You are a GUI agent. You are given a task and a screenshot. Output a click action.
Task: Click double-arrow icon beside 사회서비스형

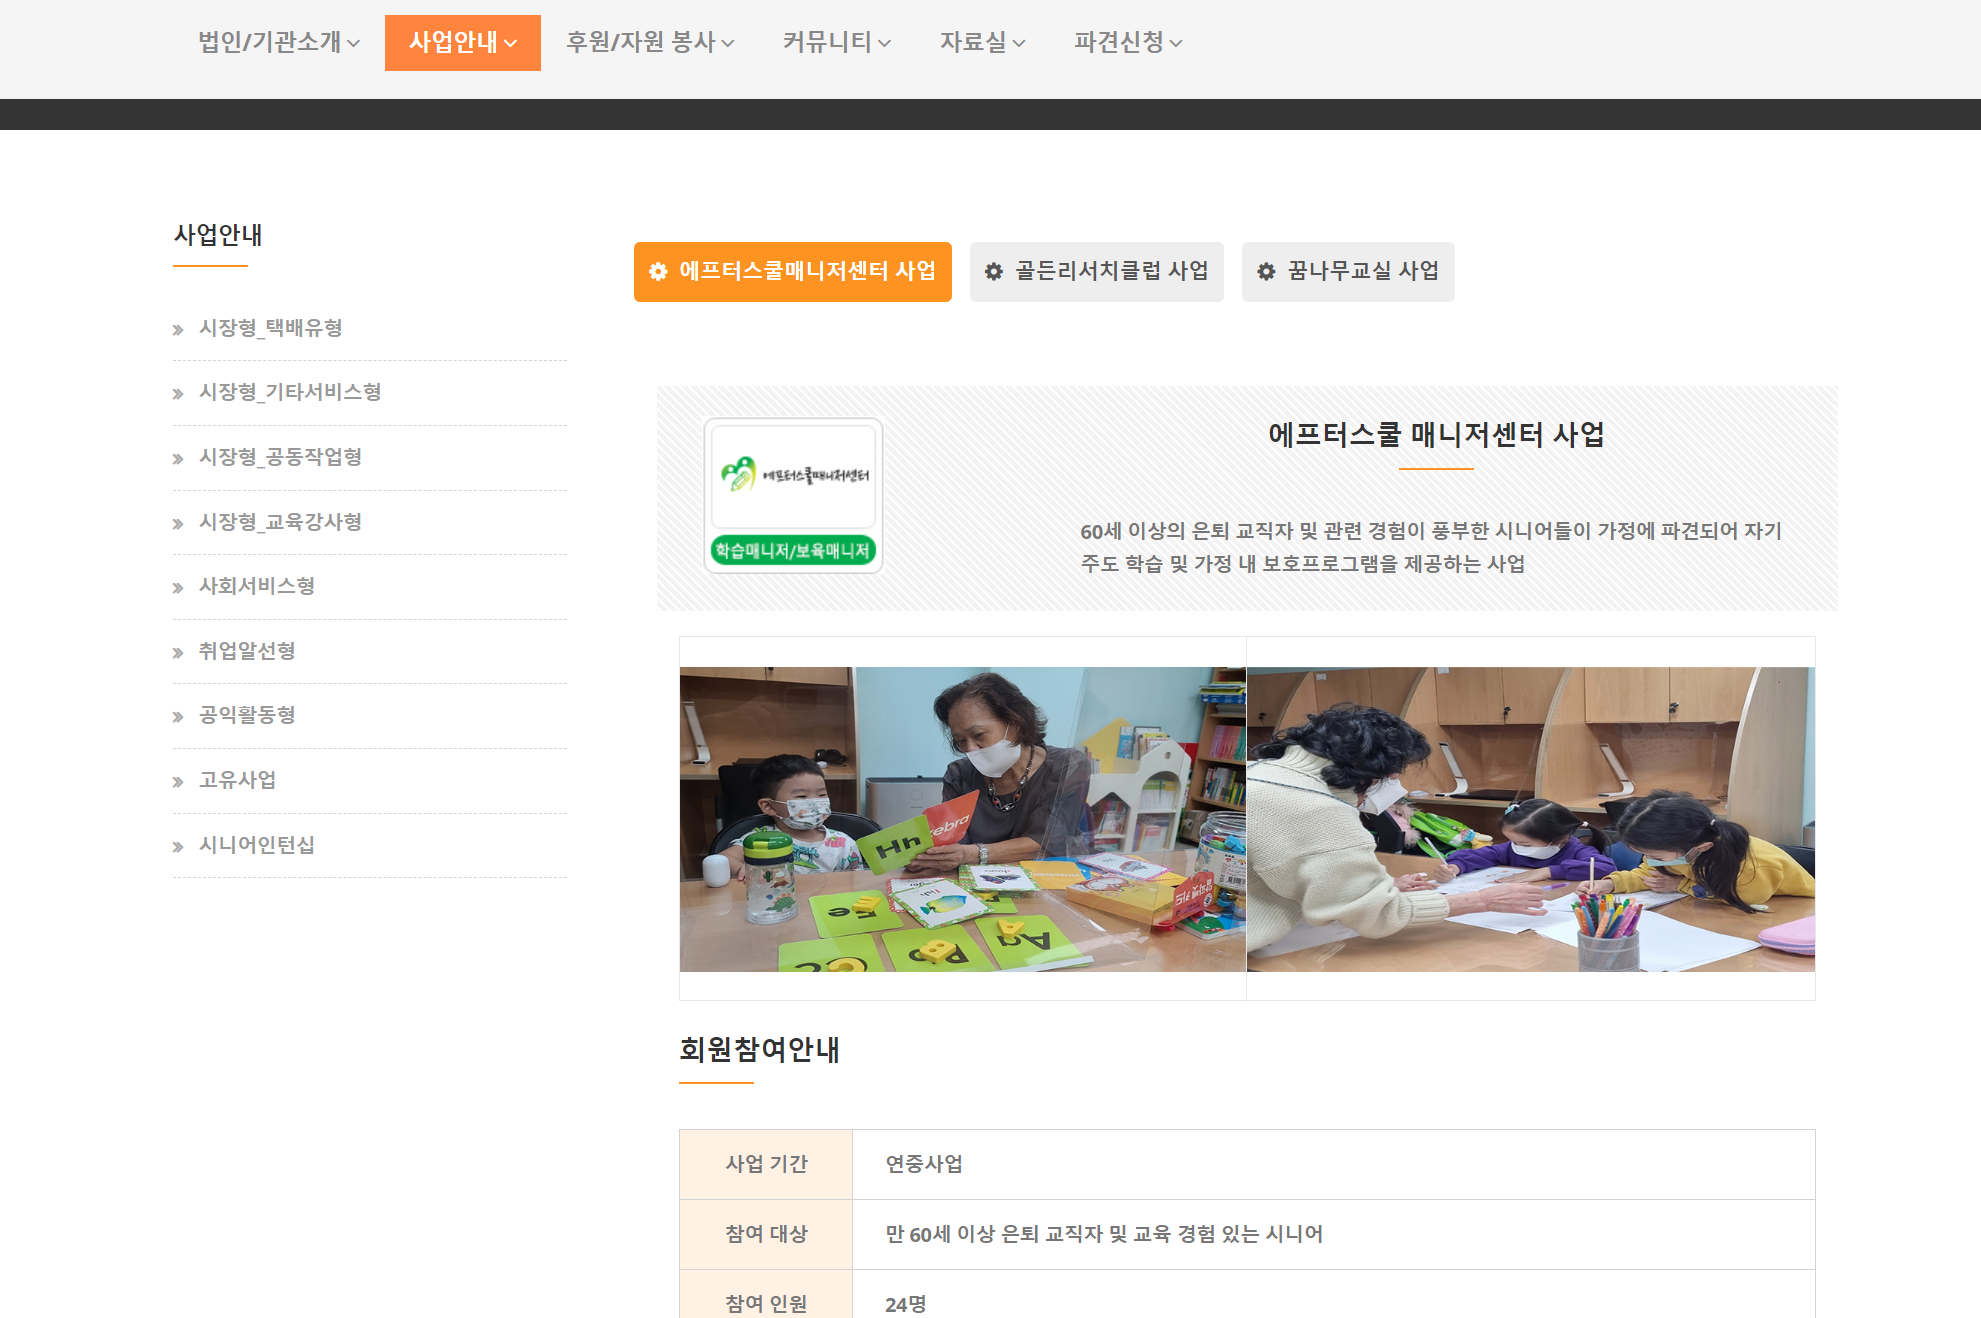(178, 588)
